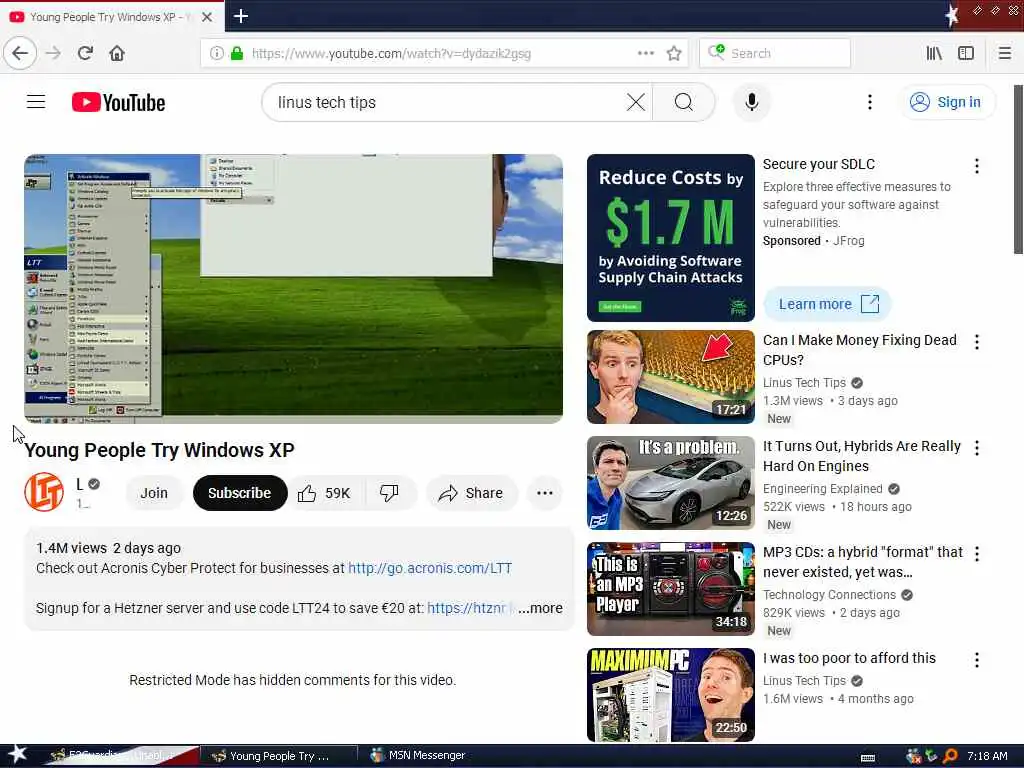Open Technology Connections channel name
This screenshot has height=768, width=1024.
[x=829, y=594]
